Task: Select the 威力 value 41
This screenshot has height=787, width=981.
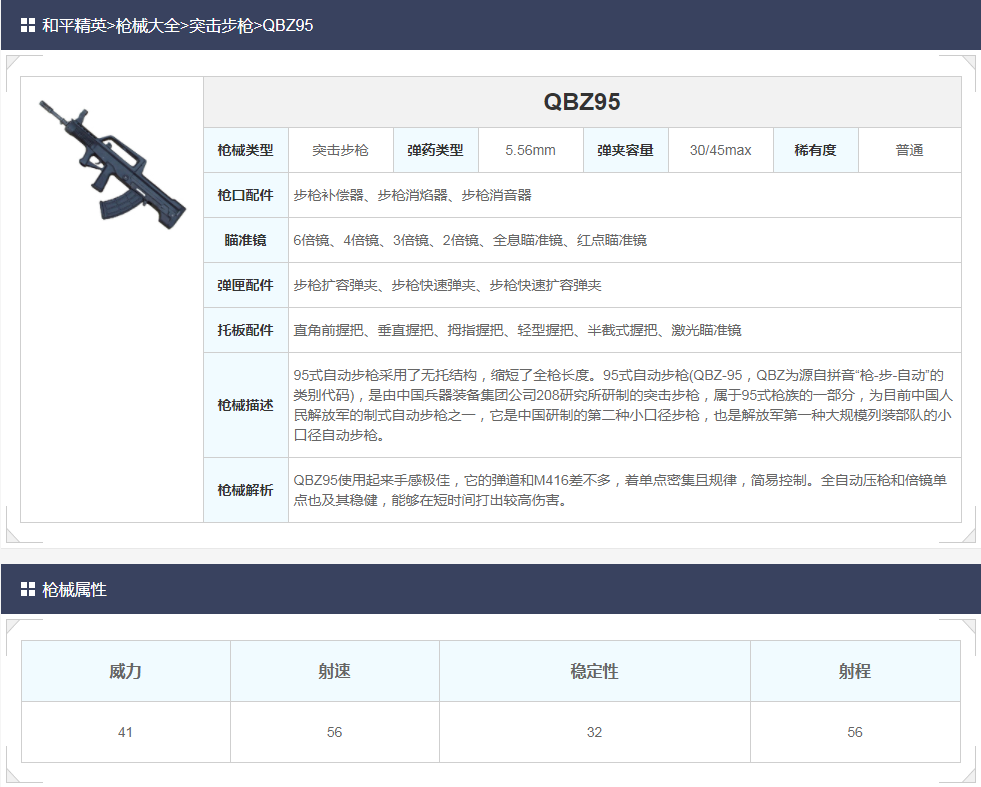Action: pos(126,732)
